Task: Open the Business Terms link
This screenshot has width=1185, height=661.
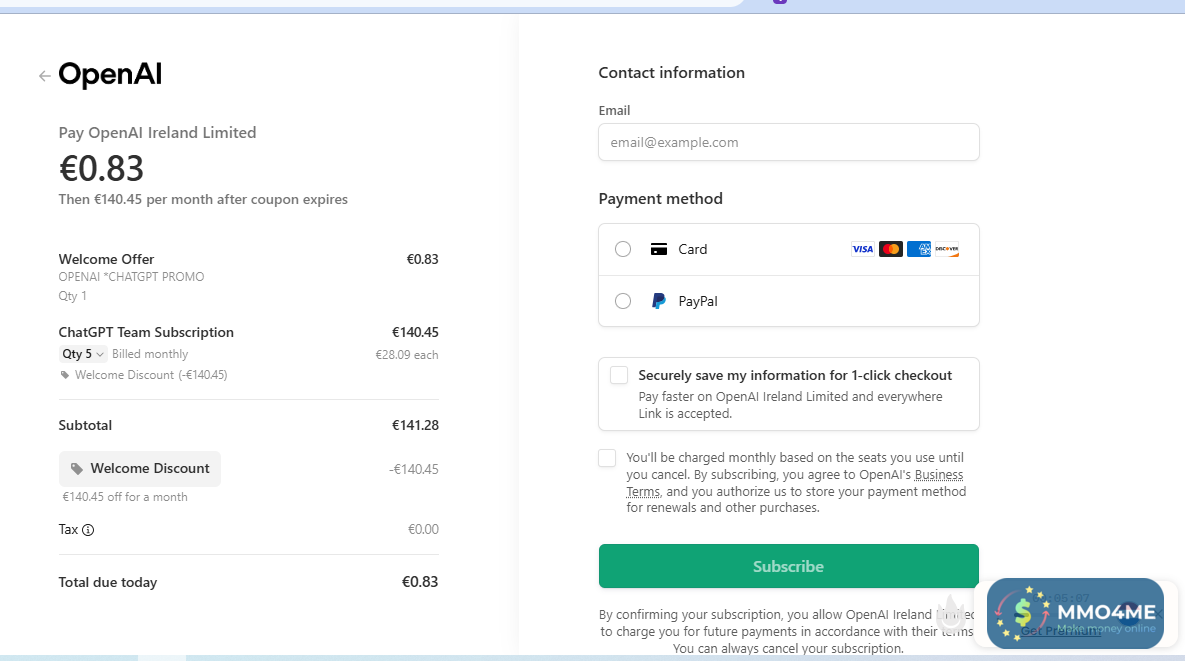Action: [x=938, y=475]
